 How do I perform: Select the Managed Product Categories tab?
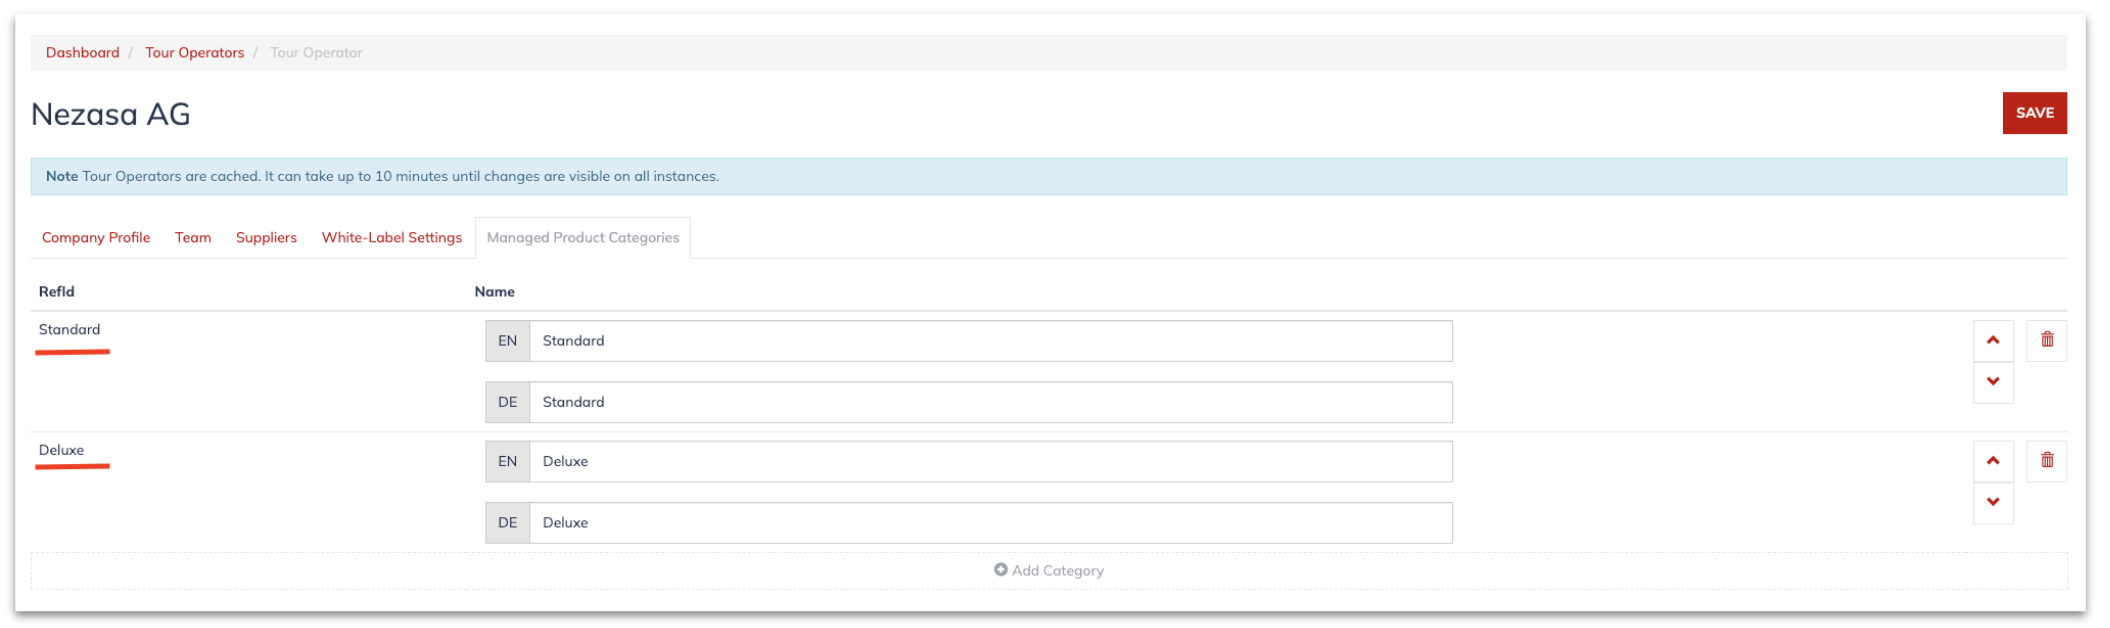[583, 237]
